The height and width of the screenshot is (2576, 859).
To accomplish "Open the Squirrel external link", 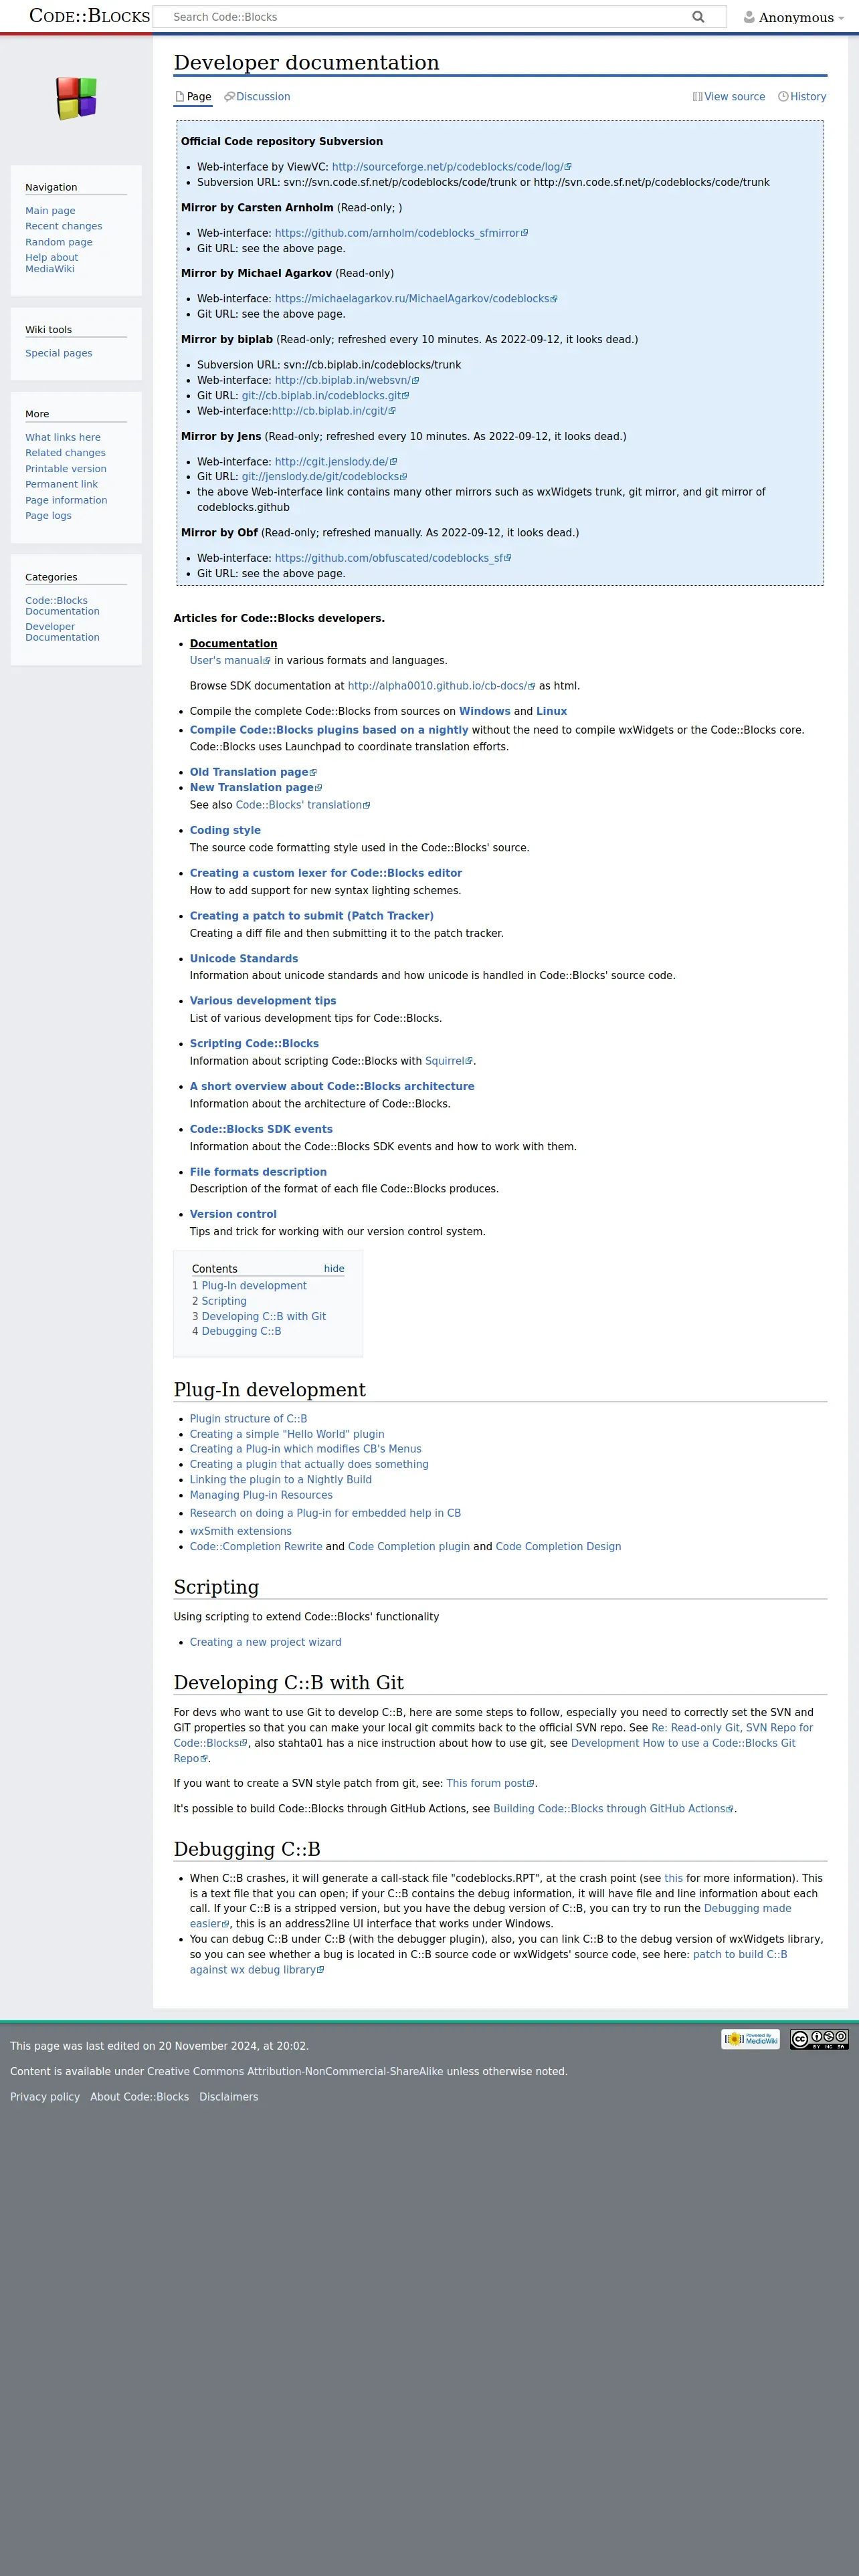I will click(x=449, y=1061).
